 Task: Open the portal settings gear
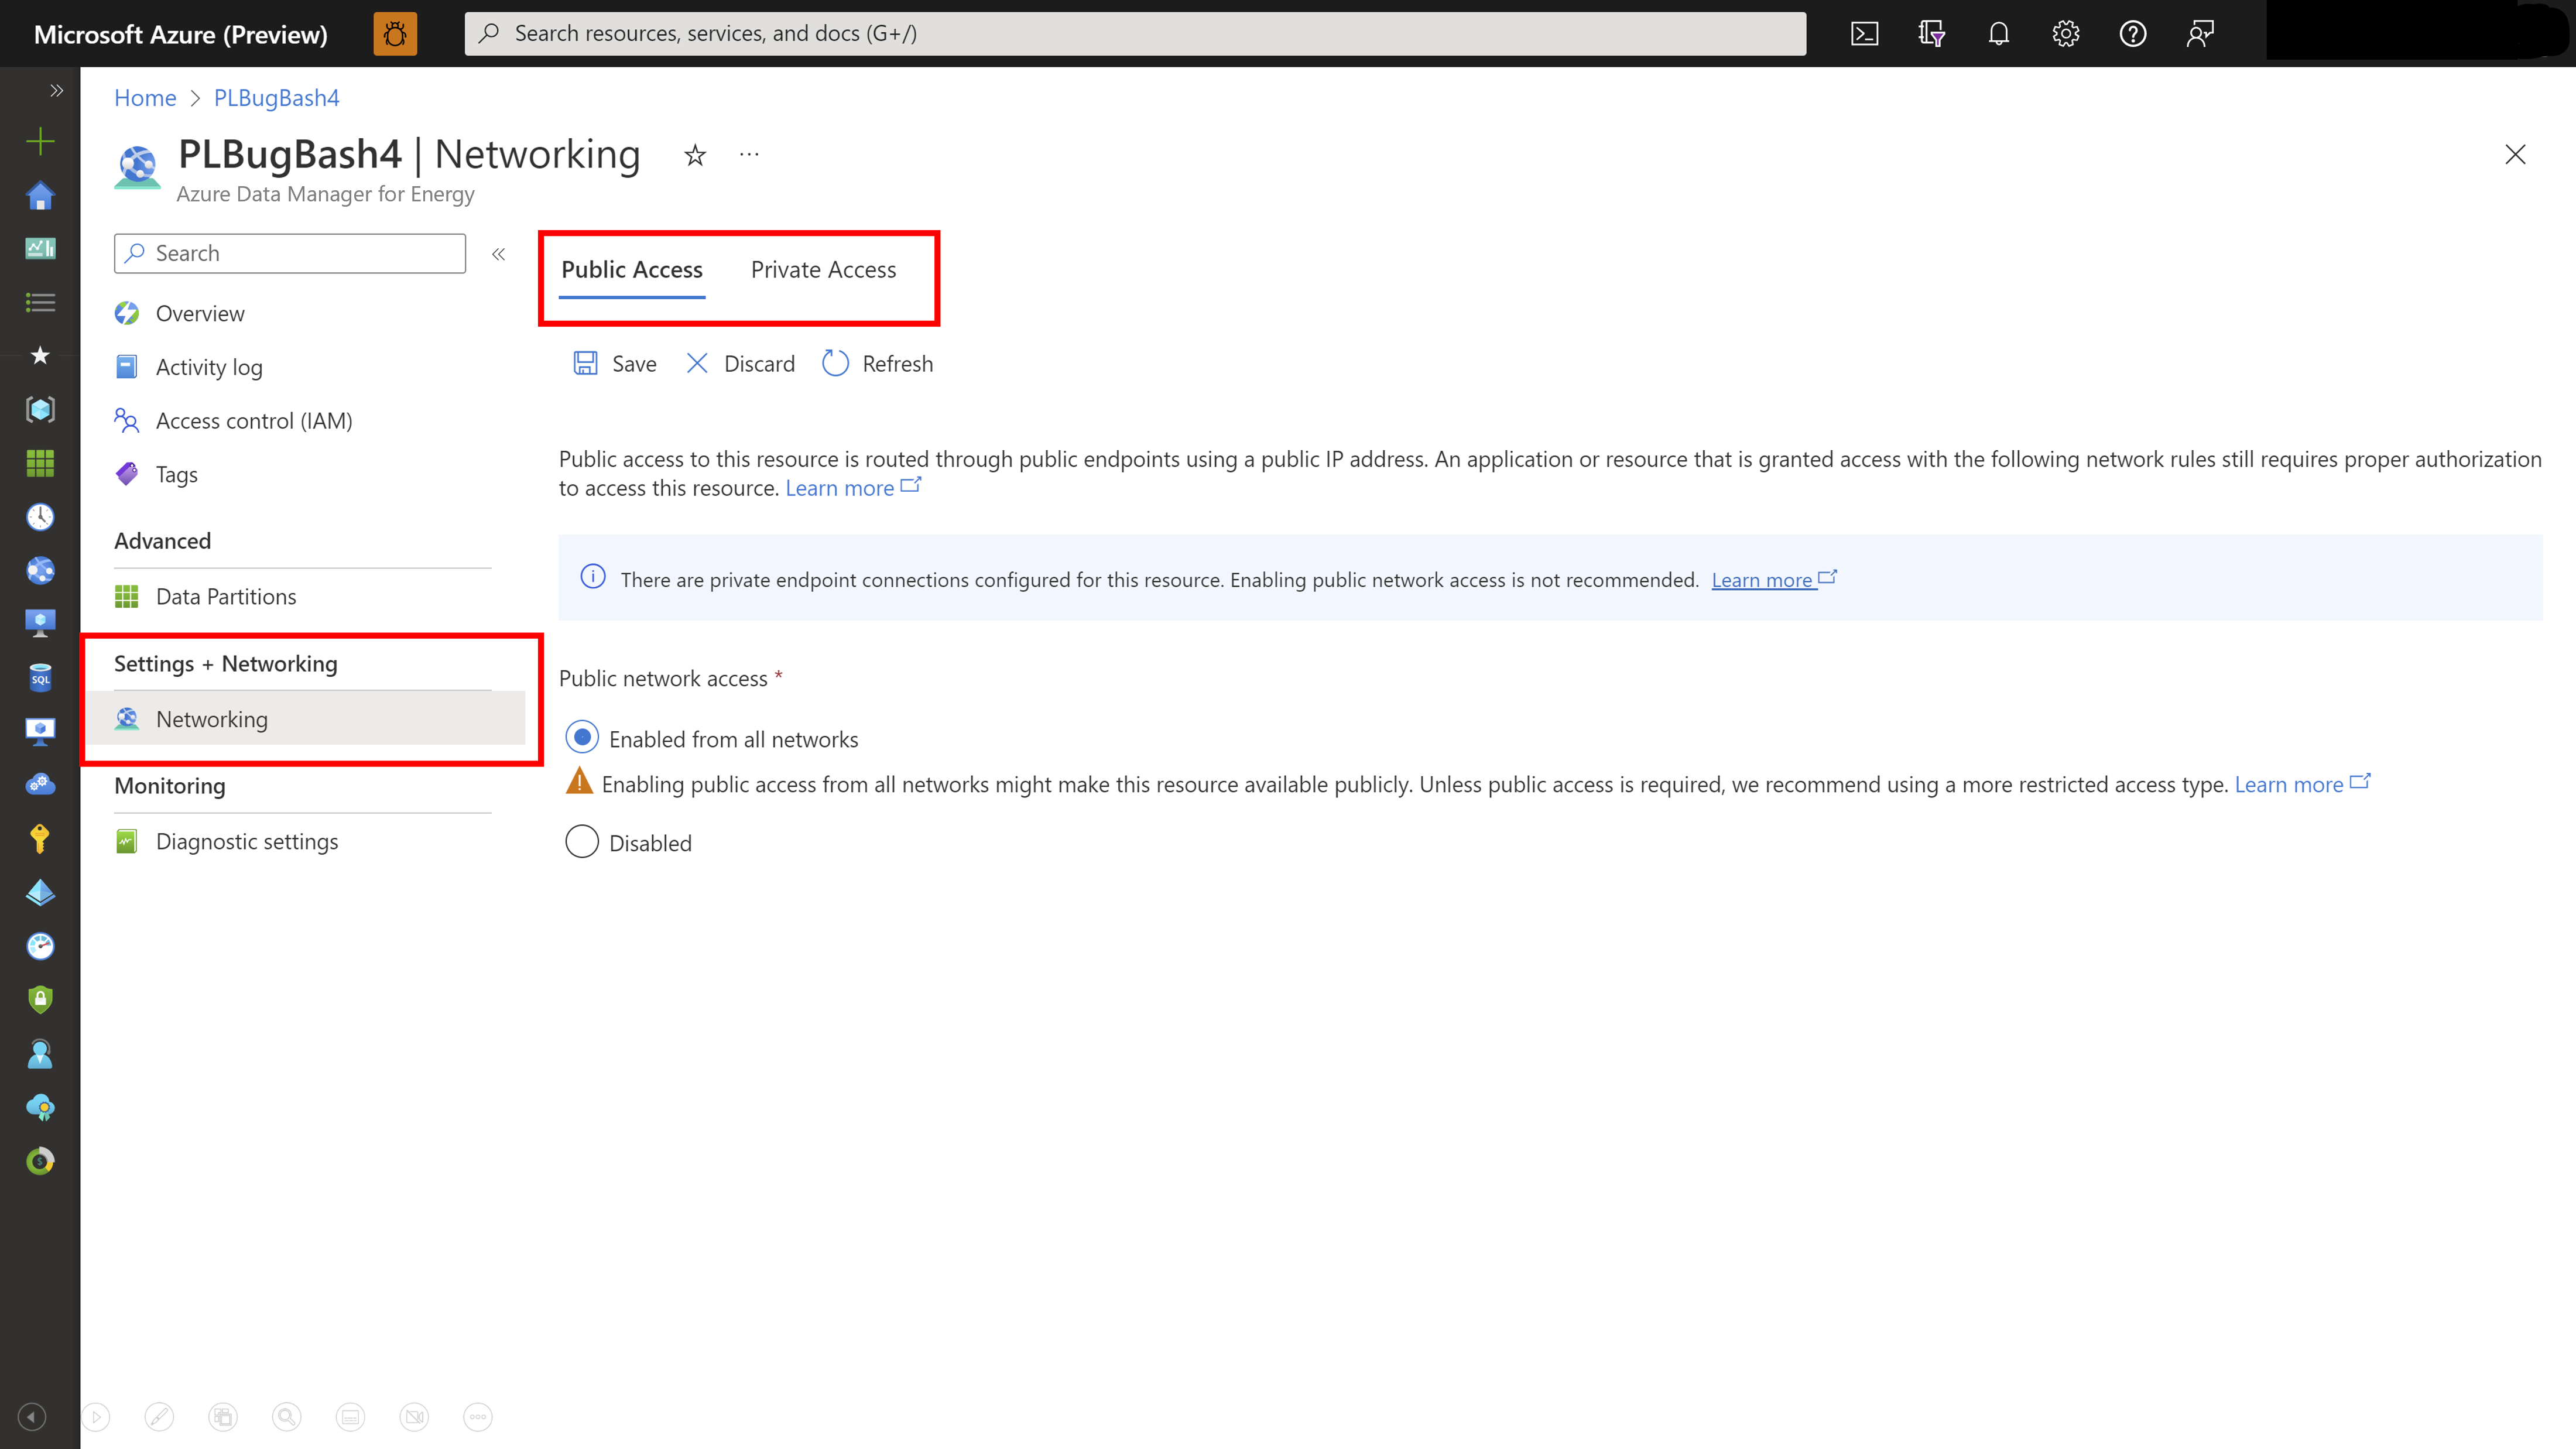pyautogui.click(x=2065, y=33)
